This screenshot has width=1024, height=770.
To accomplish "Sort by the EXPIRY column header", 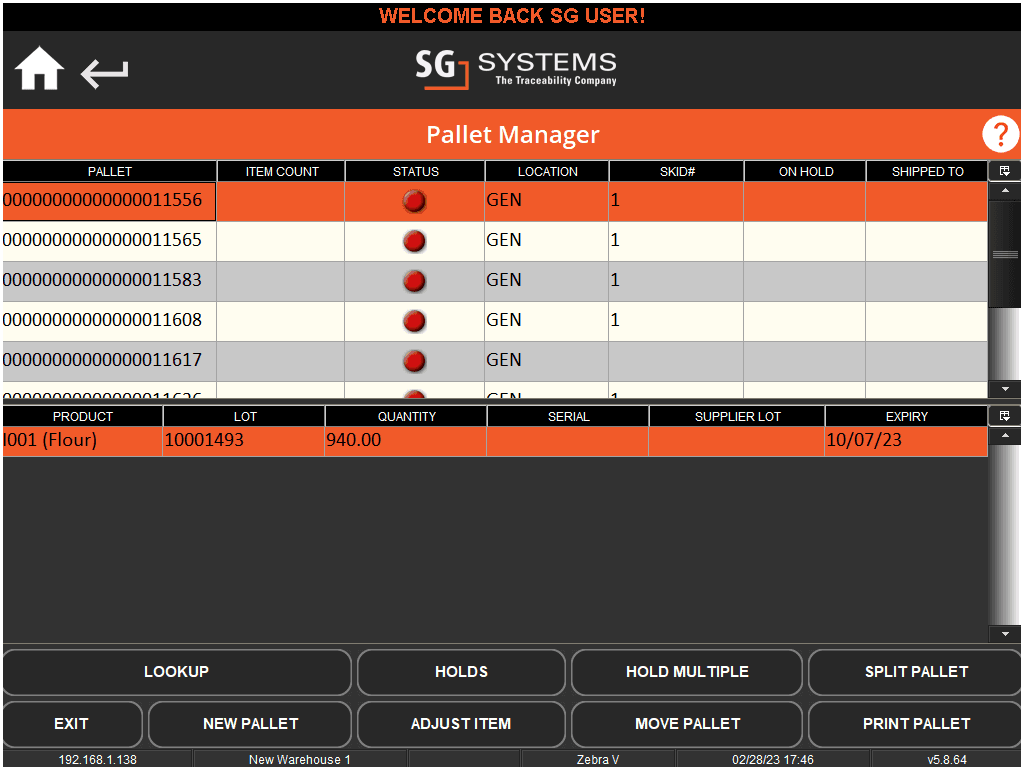I will click(x=905, y=416).
